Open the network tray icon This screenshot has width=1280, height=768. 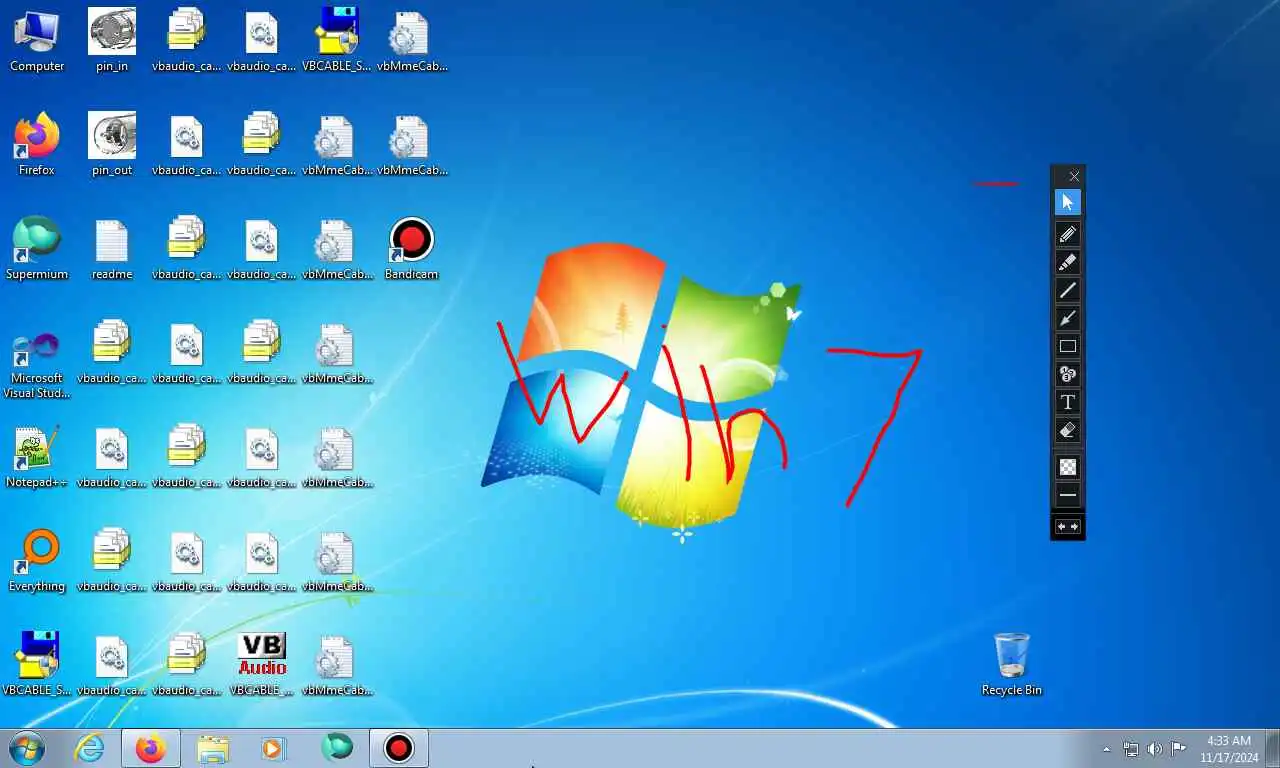(x=1131, y=749)
